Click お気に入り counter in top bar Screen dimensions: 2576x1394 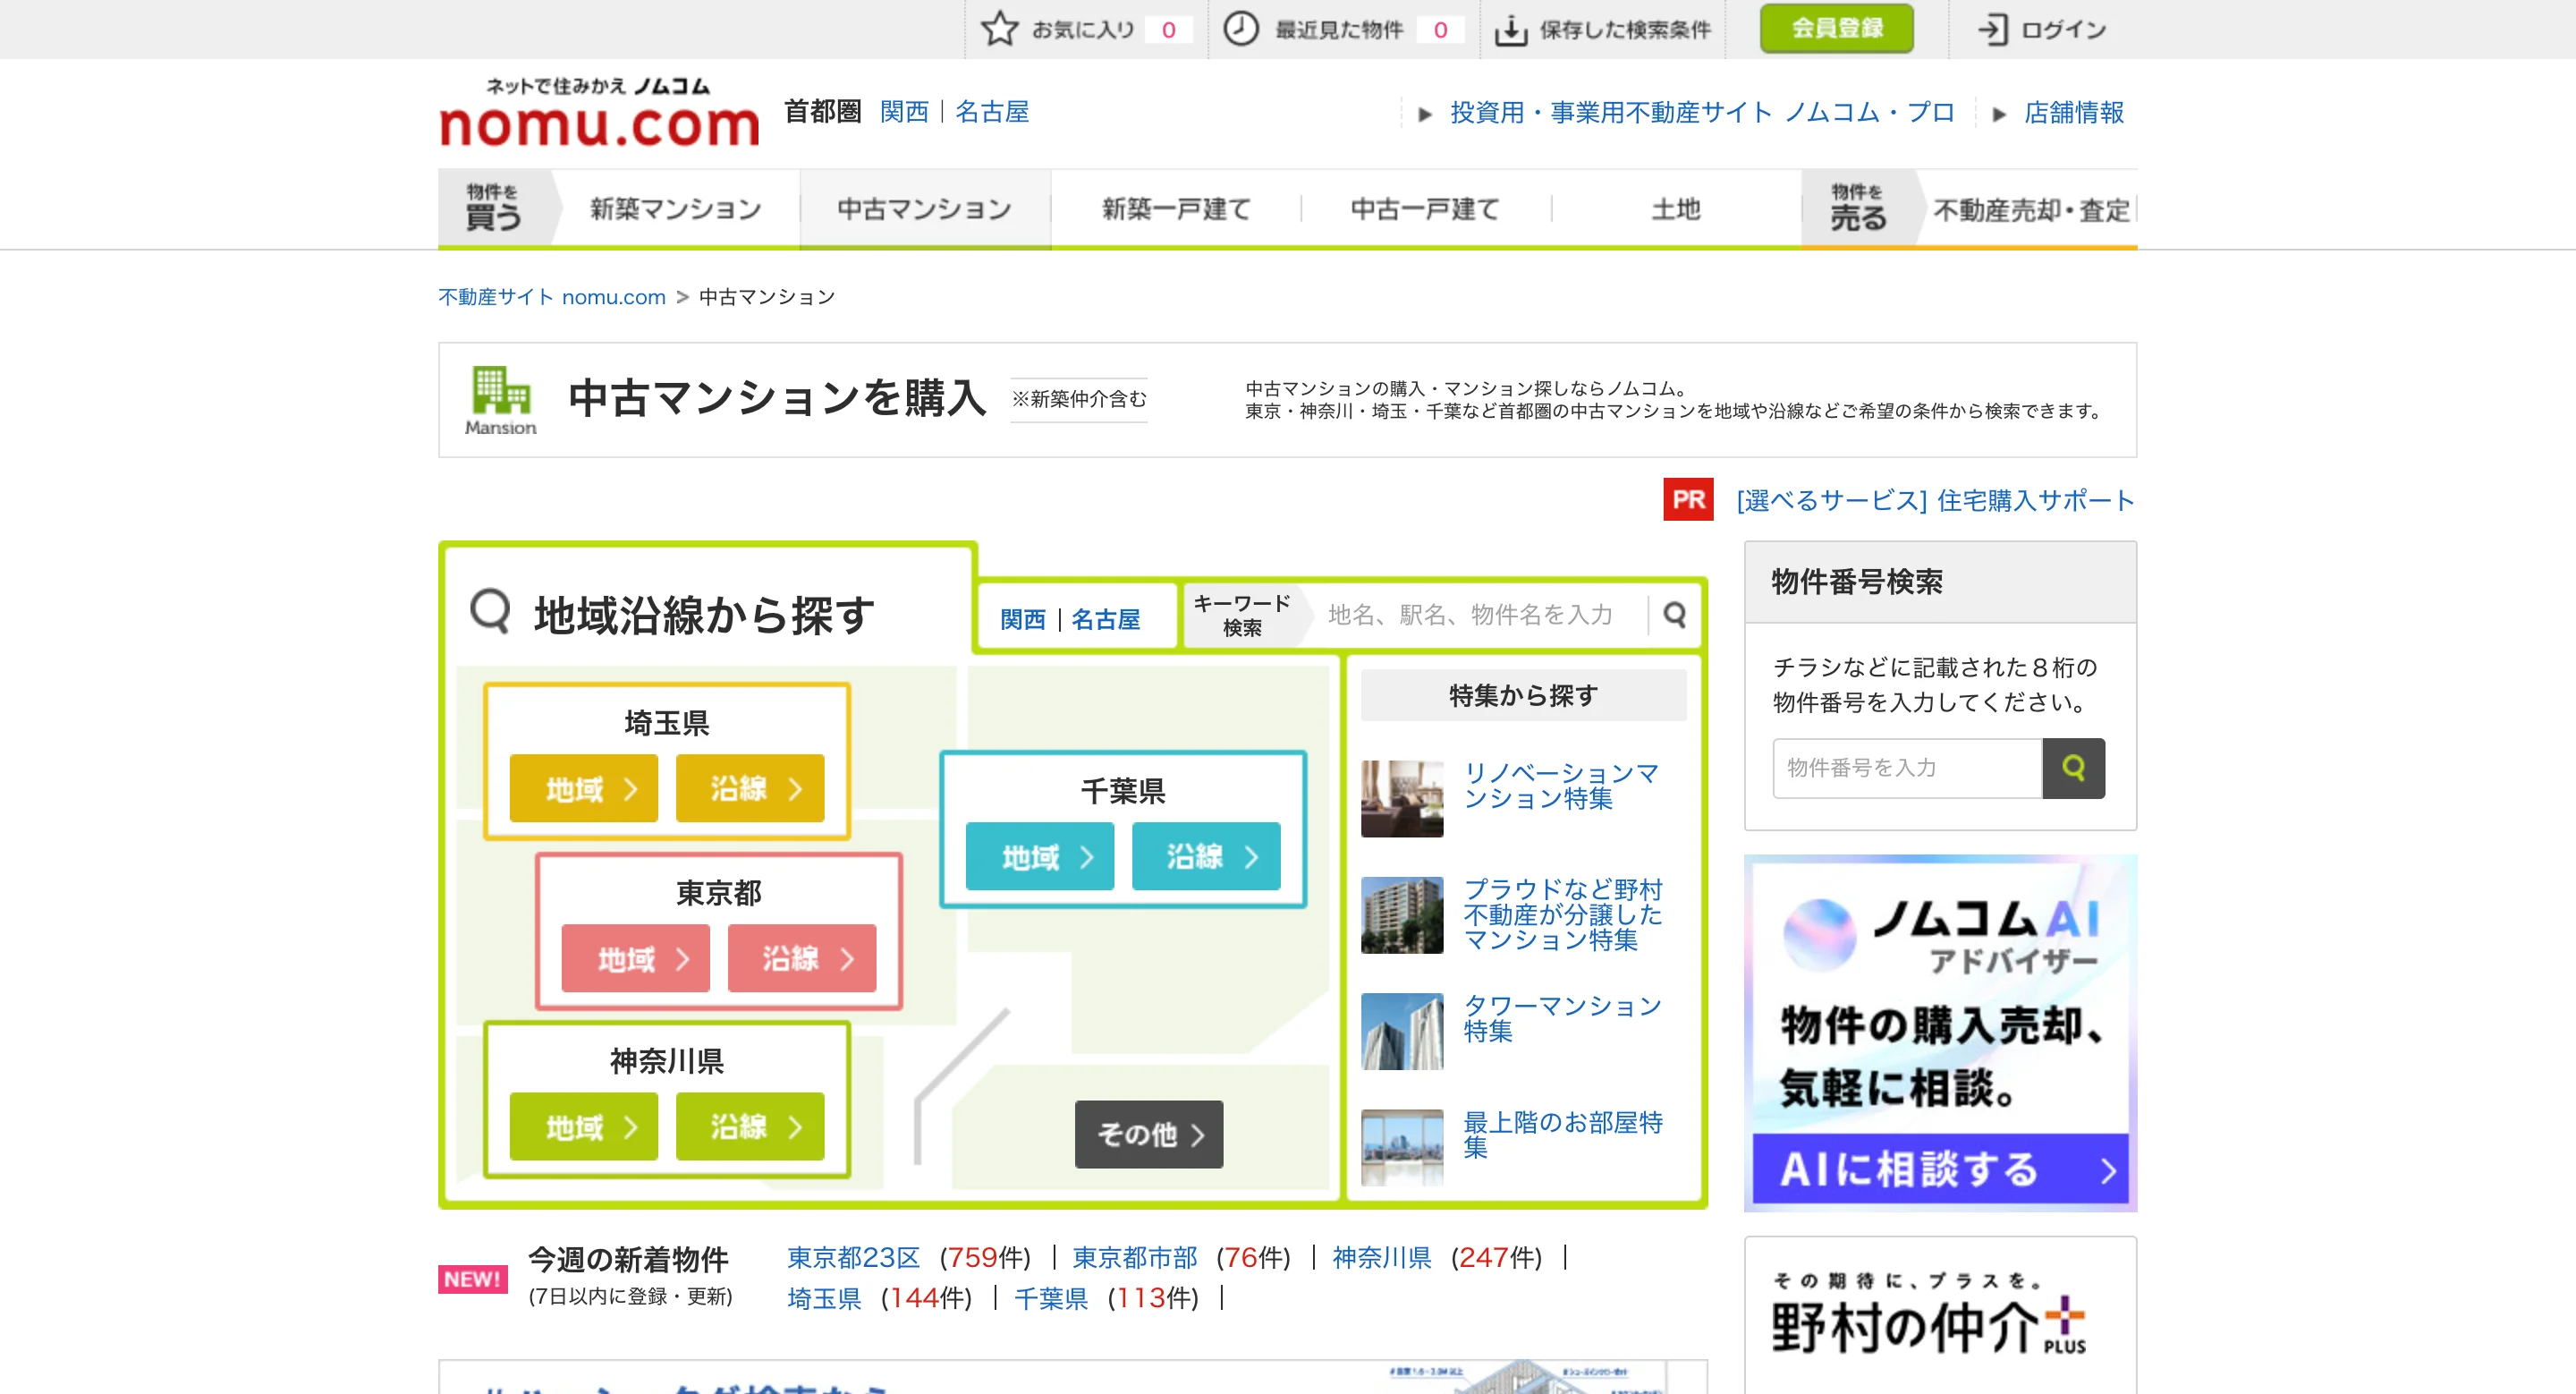(1168, 30)
